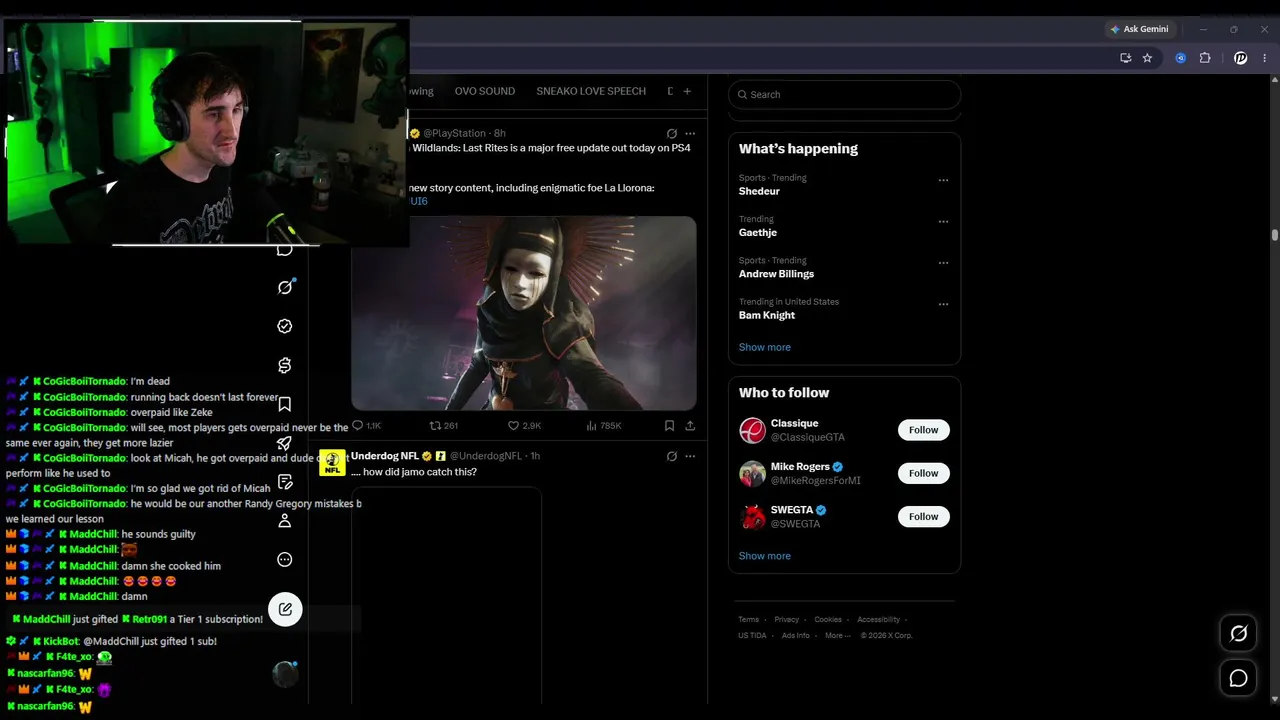The height and width of the screenshot is (720, 1280).
Task: Open the Chrome profile avatar
Action: 1241,58
